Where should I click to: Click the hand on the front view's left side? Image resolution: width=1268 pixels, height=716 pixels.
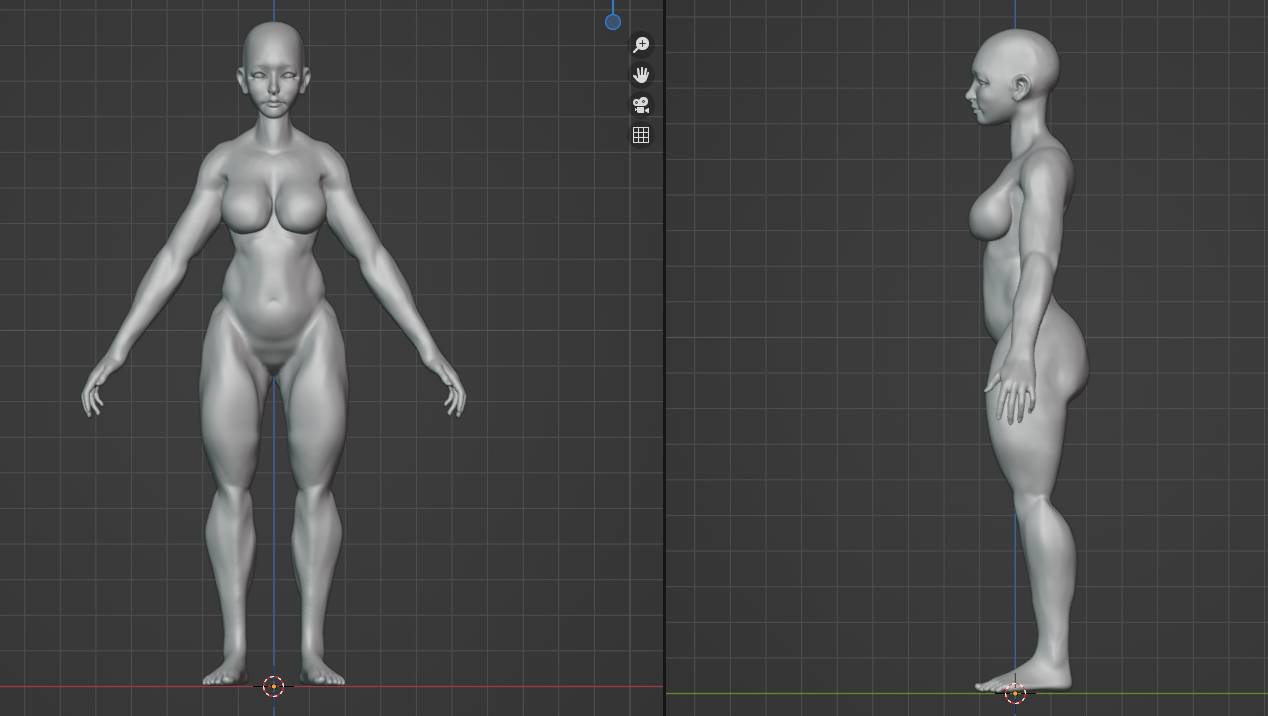point(95,392)
